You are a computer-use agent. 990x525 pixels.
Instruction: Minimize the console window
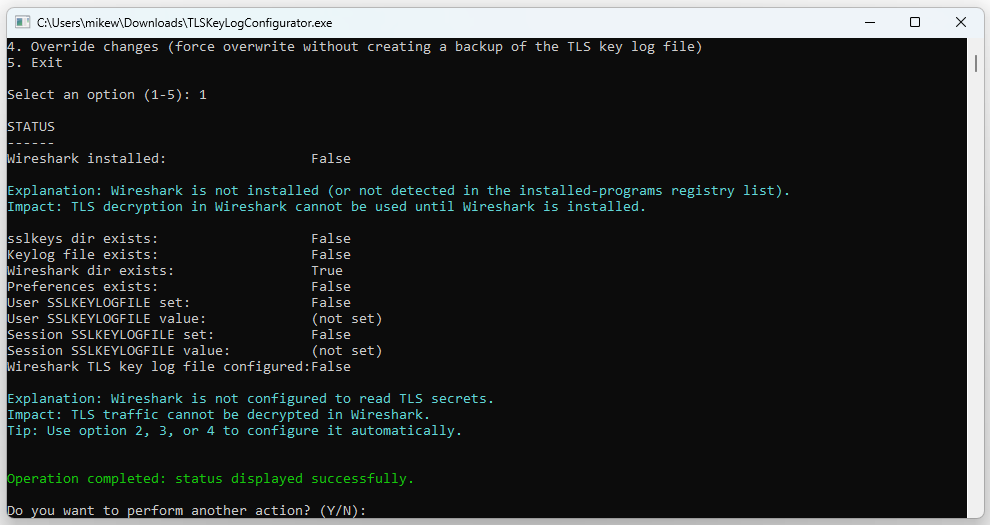[868, 22]
